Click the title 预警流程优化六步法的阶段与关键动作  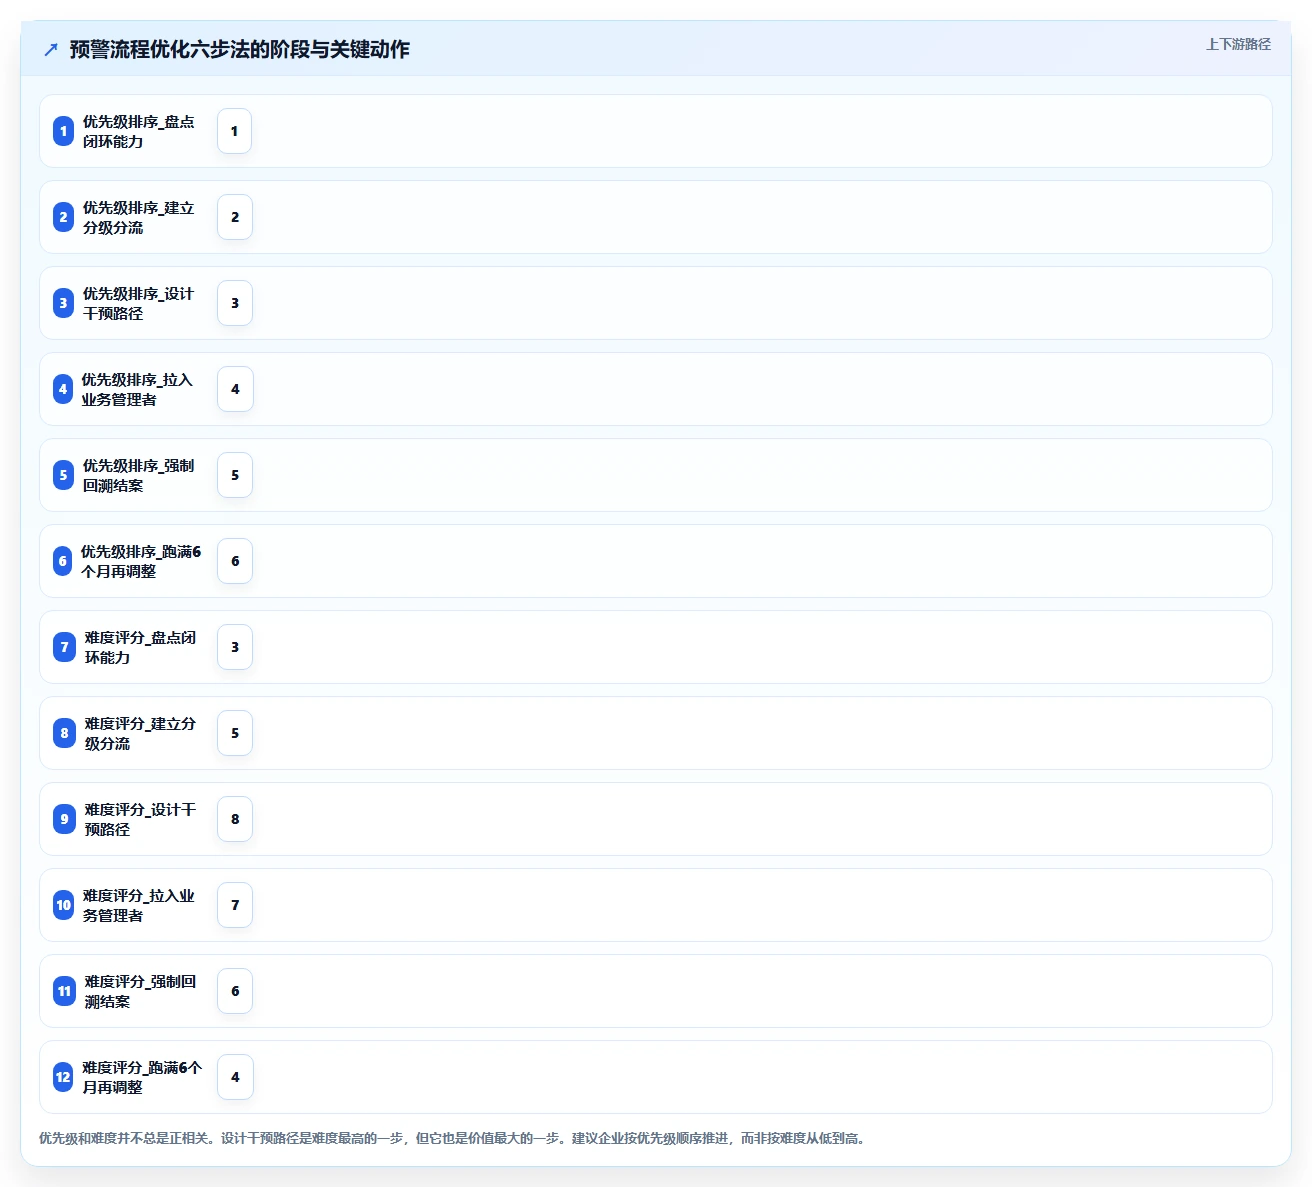[x=240, y=49]
